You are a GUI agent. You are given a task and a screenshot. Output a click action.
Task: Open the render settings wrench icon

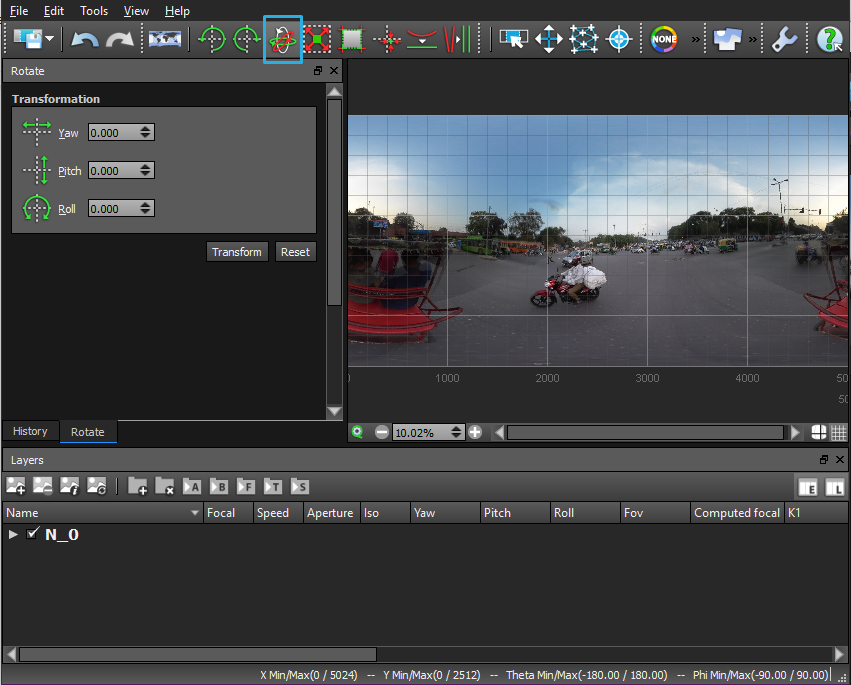tap(783, 39)
